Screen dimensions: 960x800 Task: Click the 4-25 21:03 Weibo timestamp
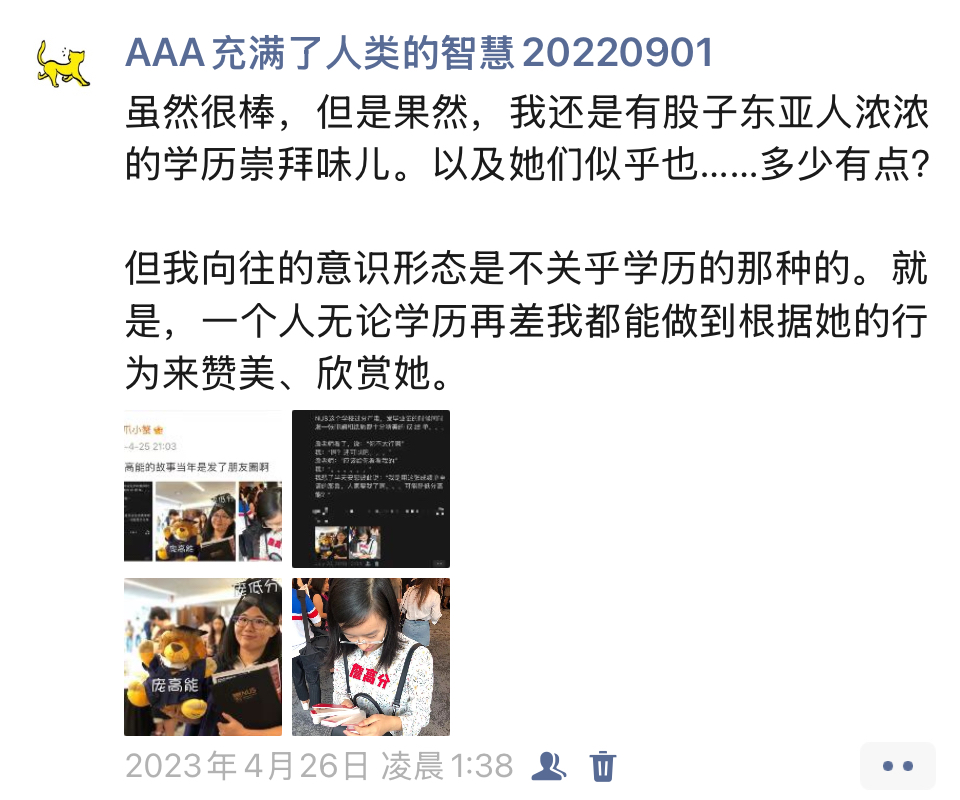(151, 446)
